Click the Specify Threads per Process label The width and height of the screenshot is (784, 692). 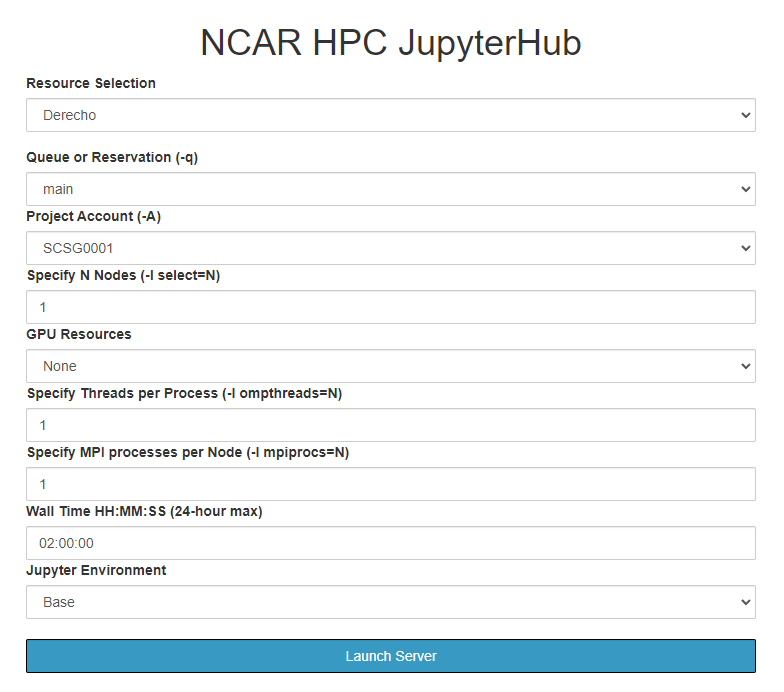184,393
